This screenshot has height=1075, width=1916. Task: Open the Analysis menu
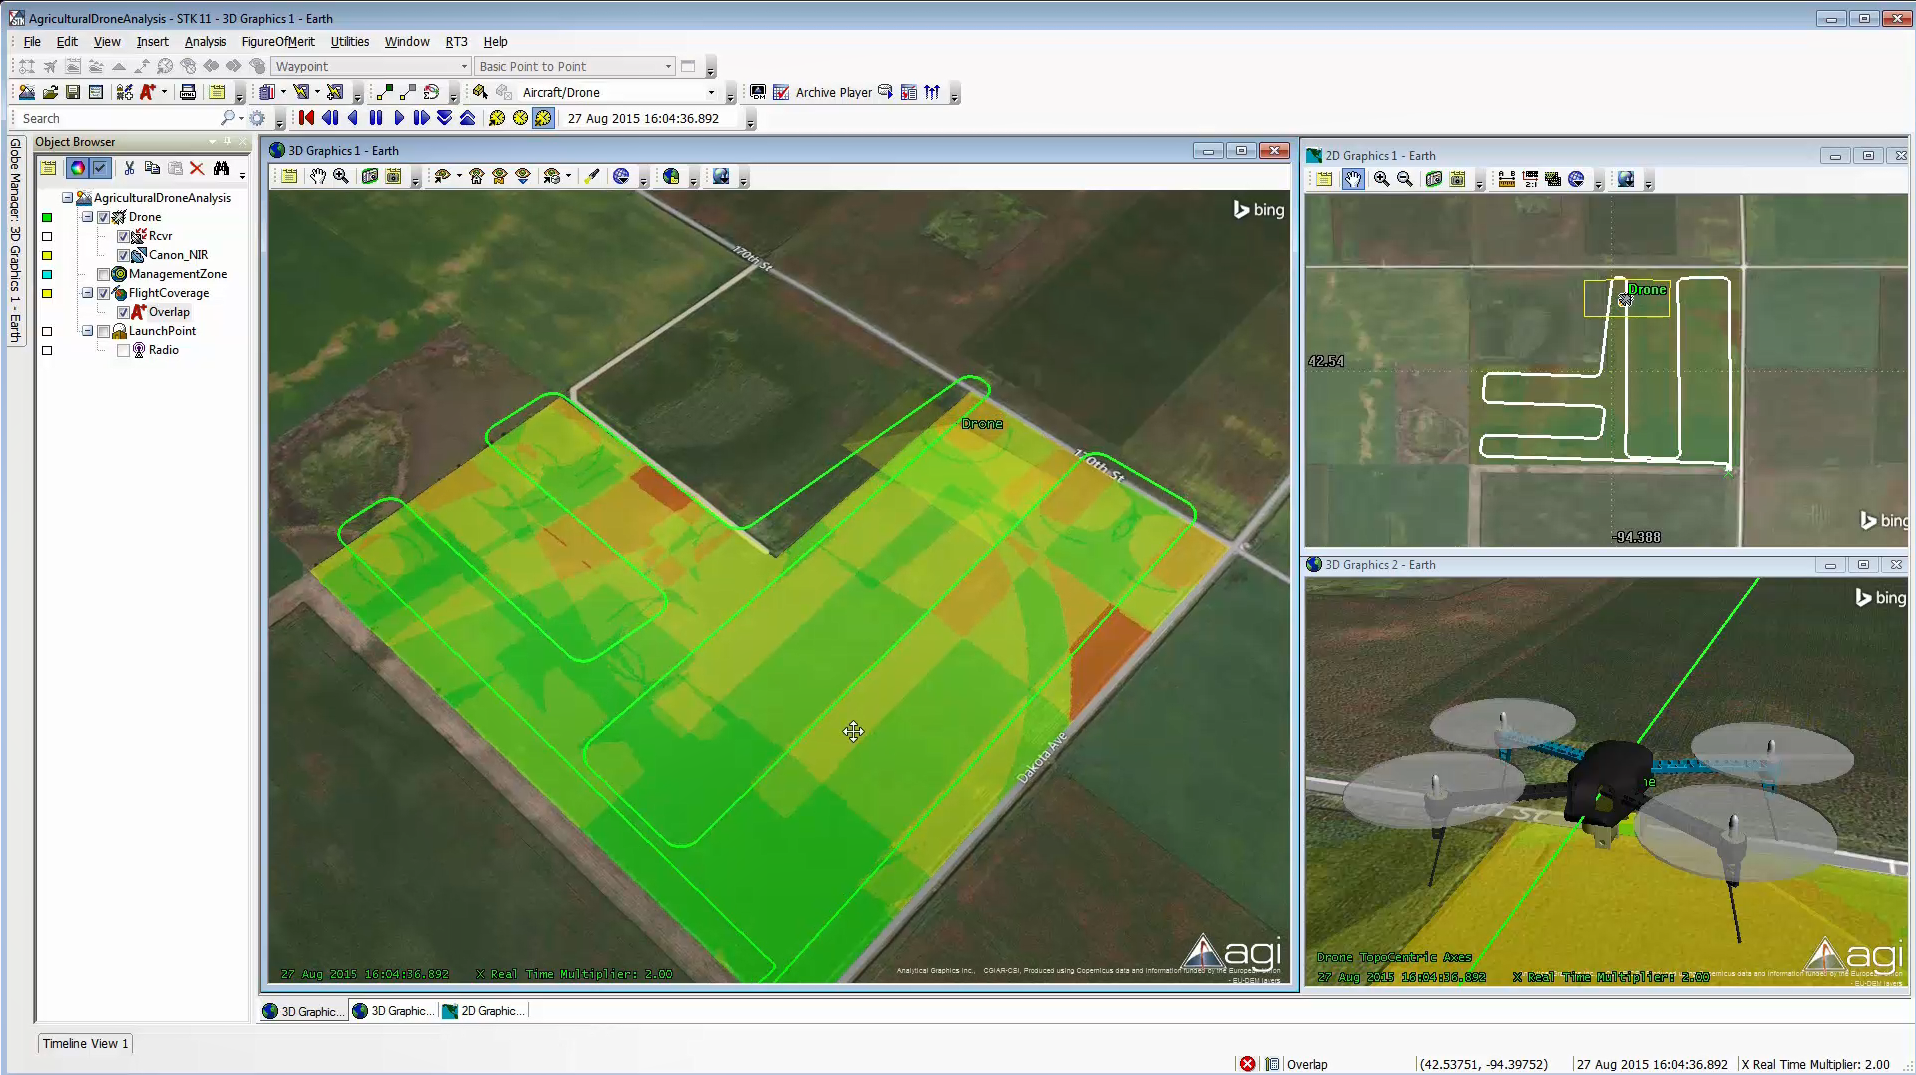pyautogui.click(x=205, y=41)
